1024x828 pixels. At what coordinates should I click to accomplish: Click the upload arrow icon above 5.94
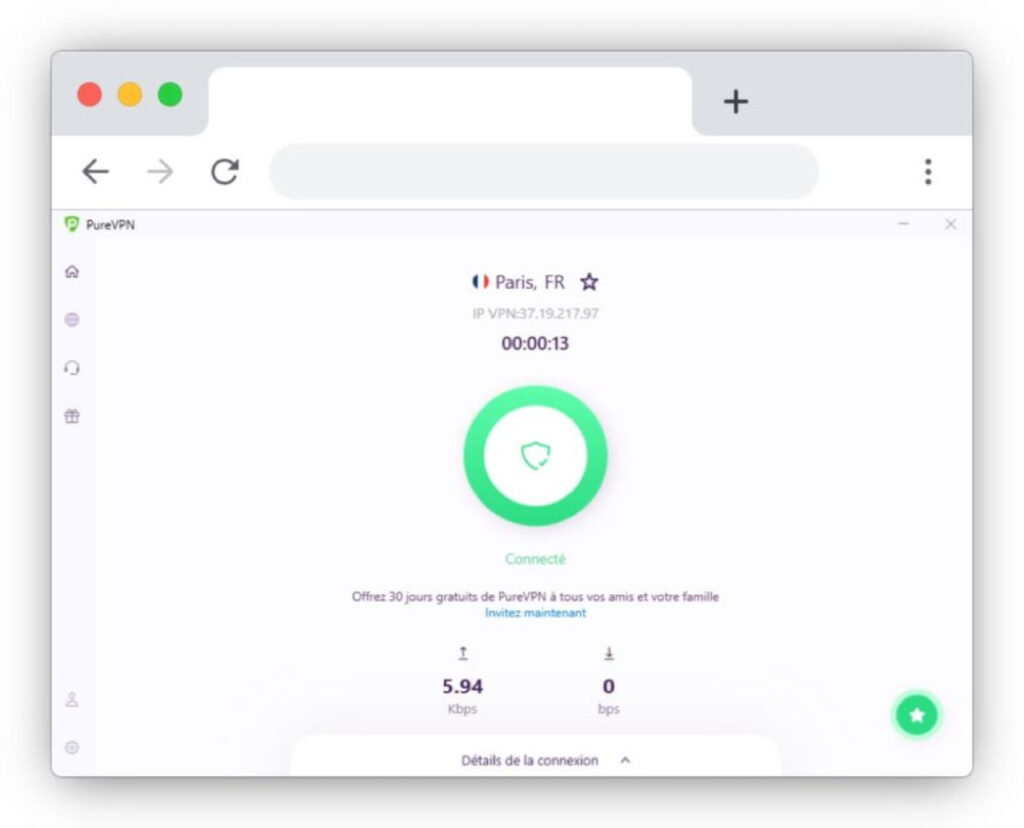click(x=463, y=653)
